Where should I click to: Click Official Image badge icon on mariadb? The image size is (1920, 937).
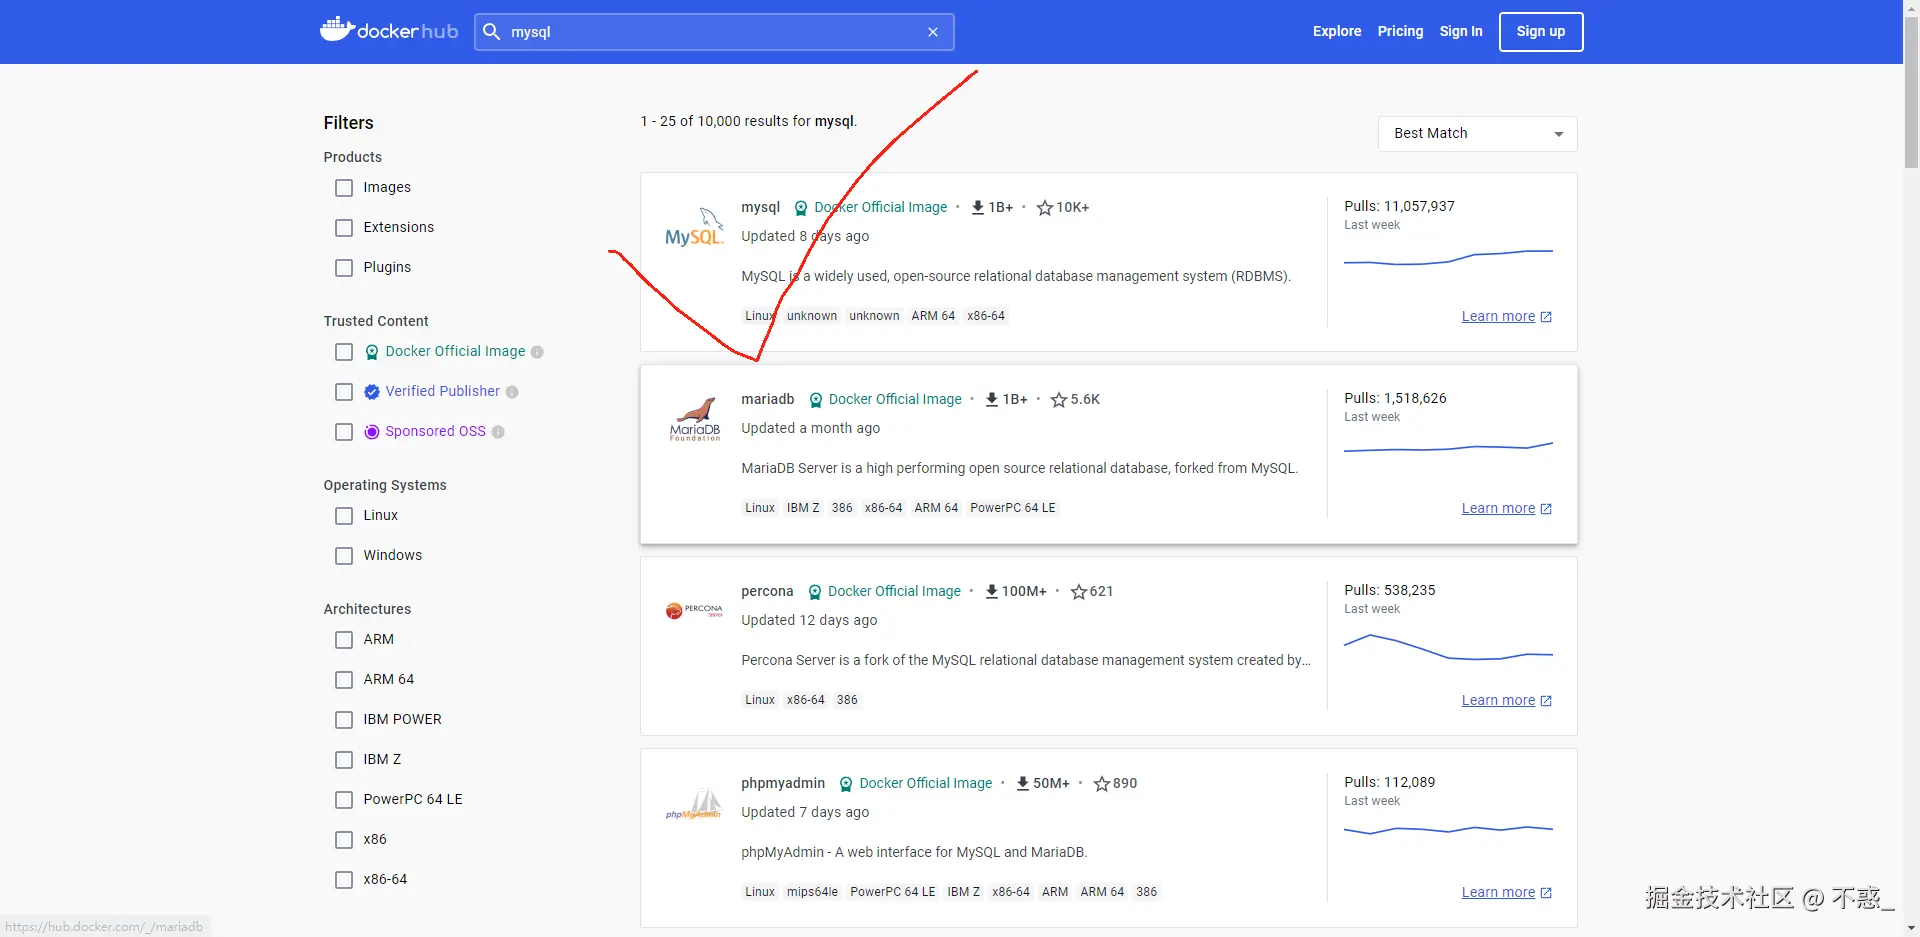(x=816, y=400)
